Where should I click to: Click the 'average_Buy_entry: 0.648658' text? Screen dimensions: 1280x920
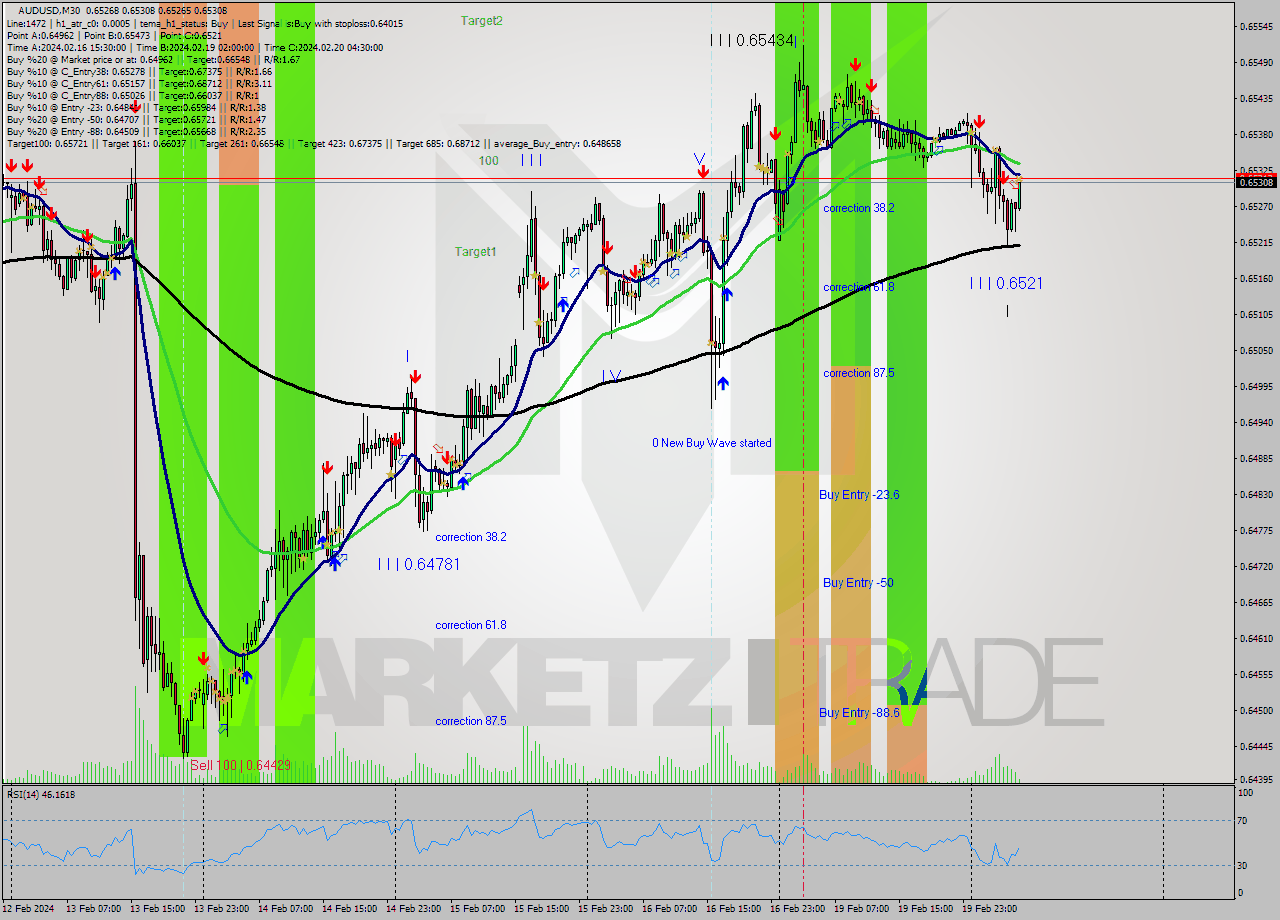pyautogui.click(x=556, y=143)
